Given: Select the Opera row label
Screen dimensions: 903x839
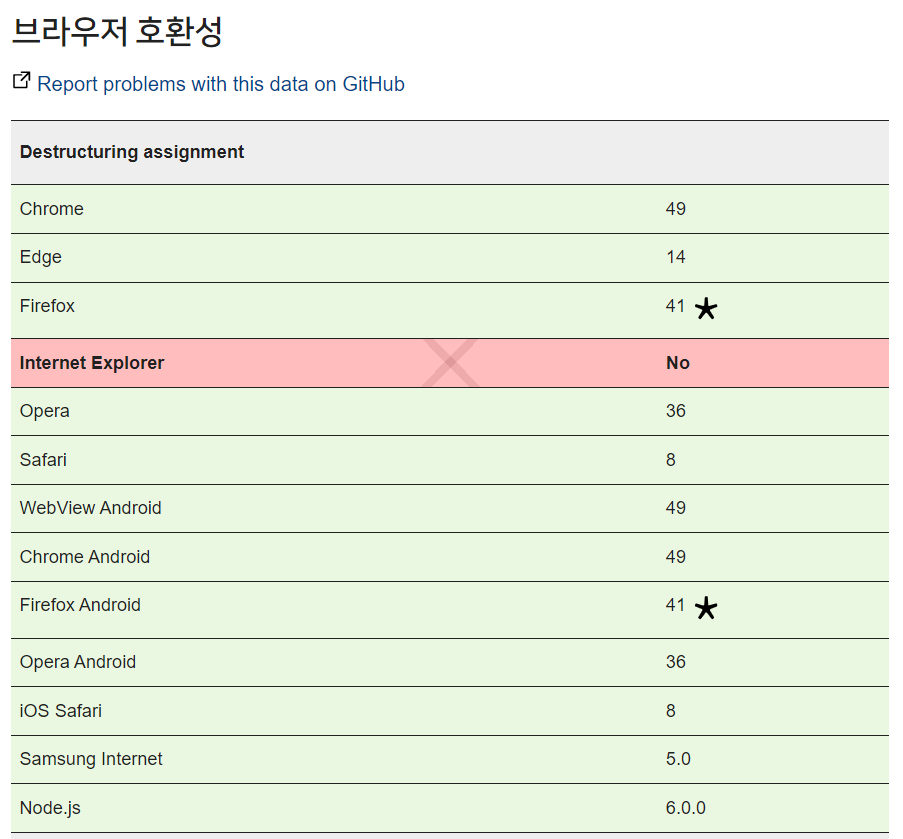Looking at the screenshot, I should pos(44,411).
